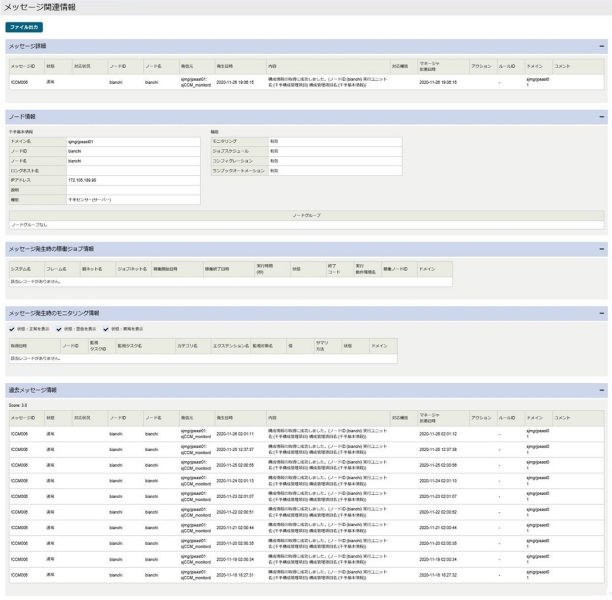
Task: Click the ロングホスト名 empty field
Action: pyautogui.click(x=133, y=171)
